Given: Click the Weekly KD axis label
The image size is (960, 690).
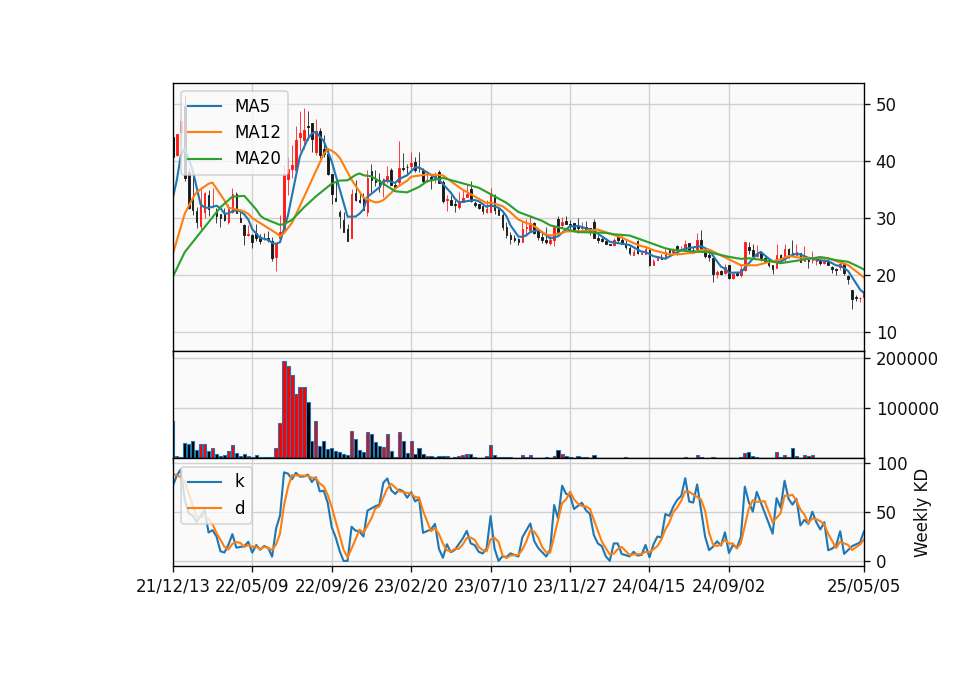Looking at the screenshot, I should click(921, 513).
